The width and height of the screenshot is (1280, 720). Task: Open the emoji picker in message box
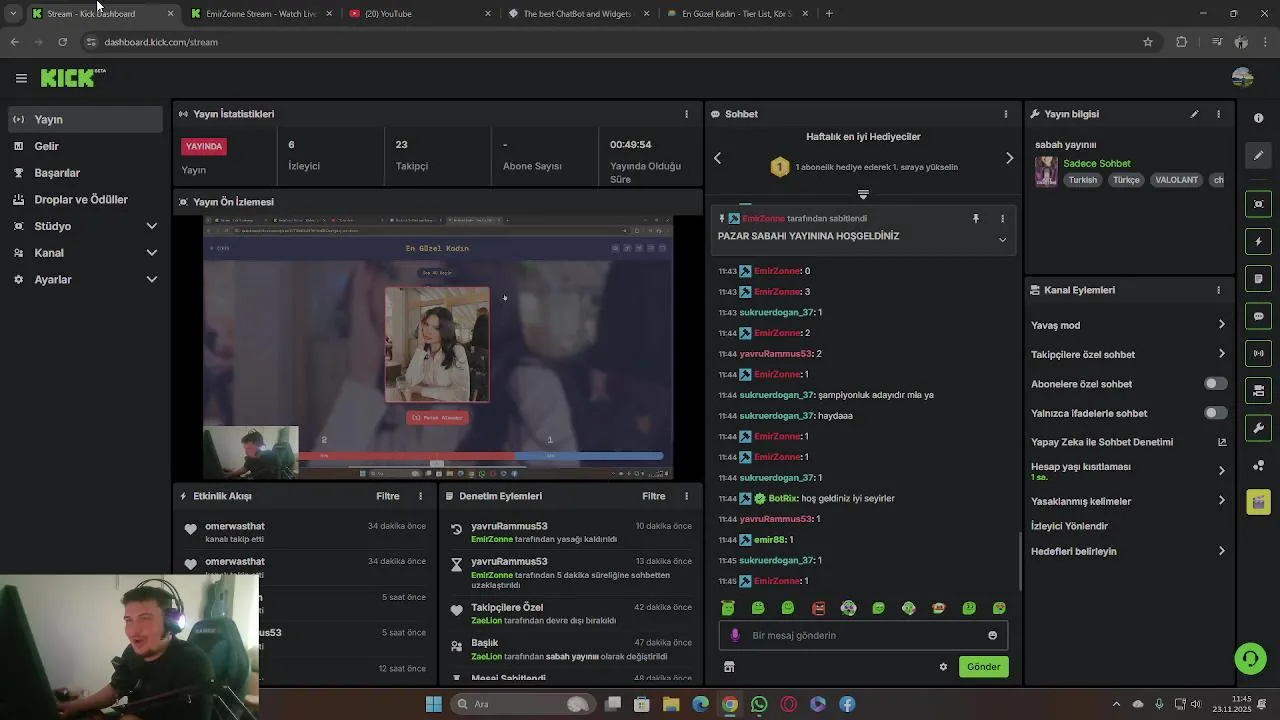[x=992, y=635]
